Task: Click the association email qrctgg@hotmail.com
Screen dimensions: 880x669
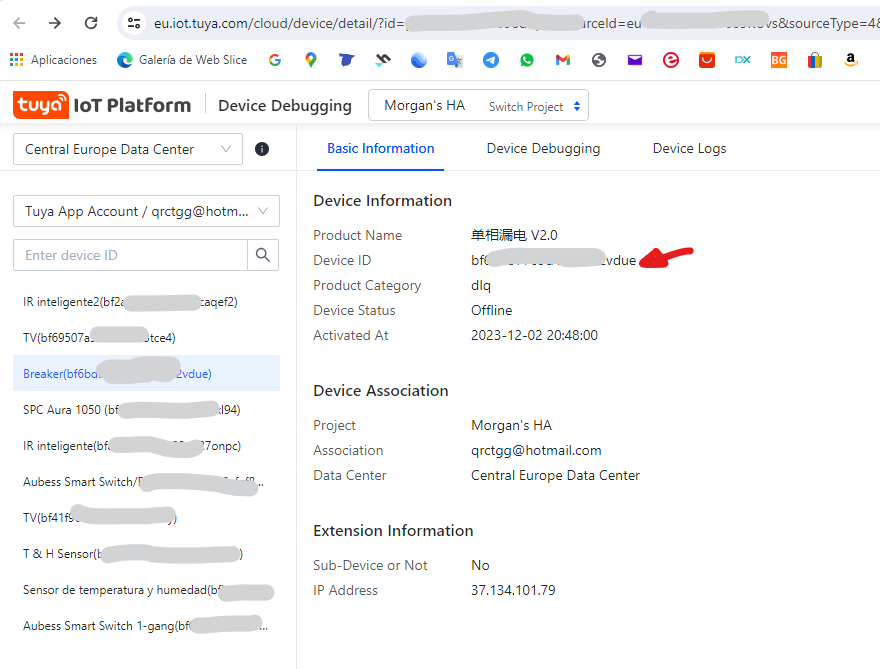Action: point(536,450)
